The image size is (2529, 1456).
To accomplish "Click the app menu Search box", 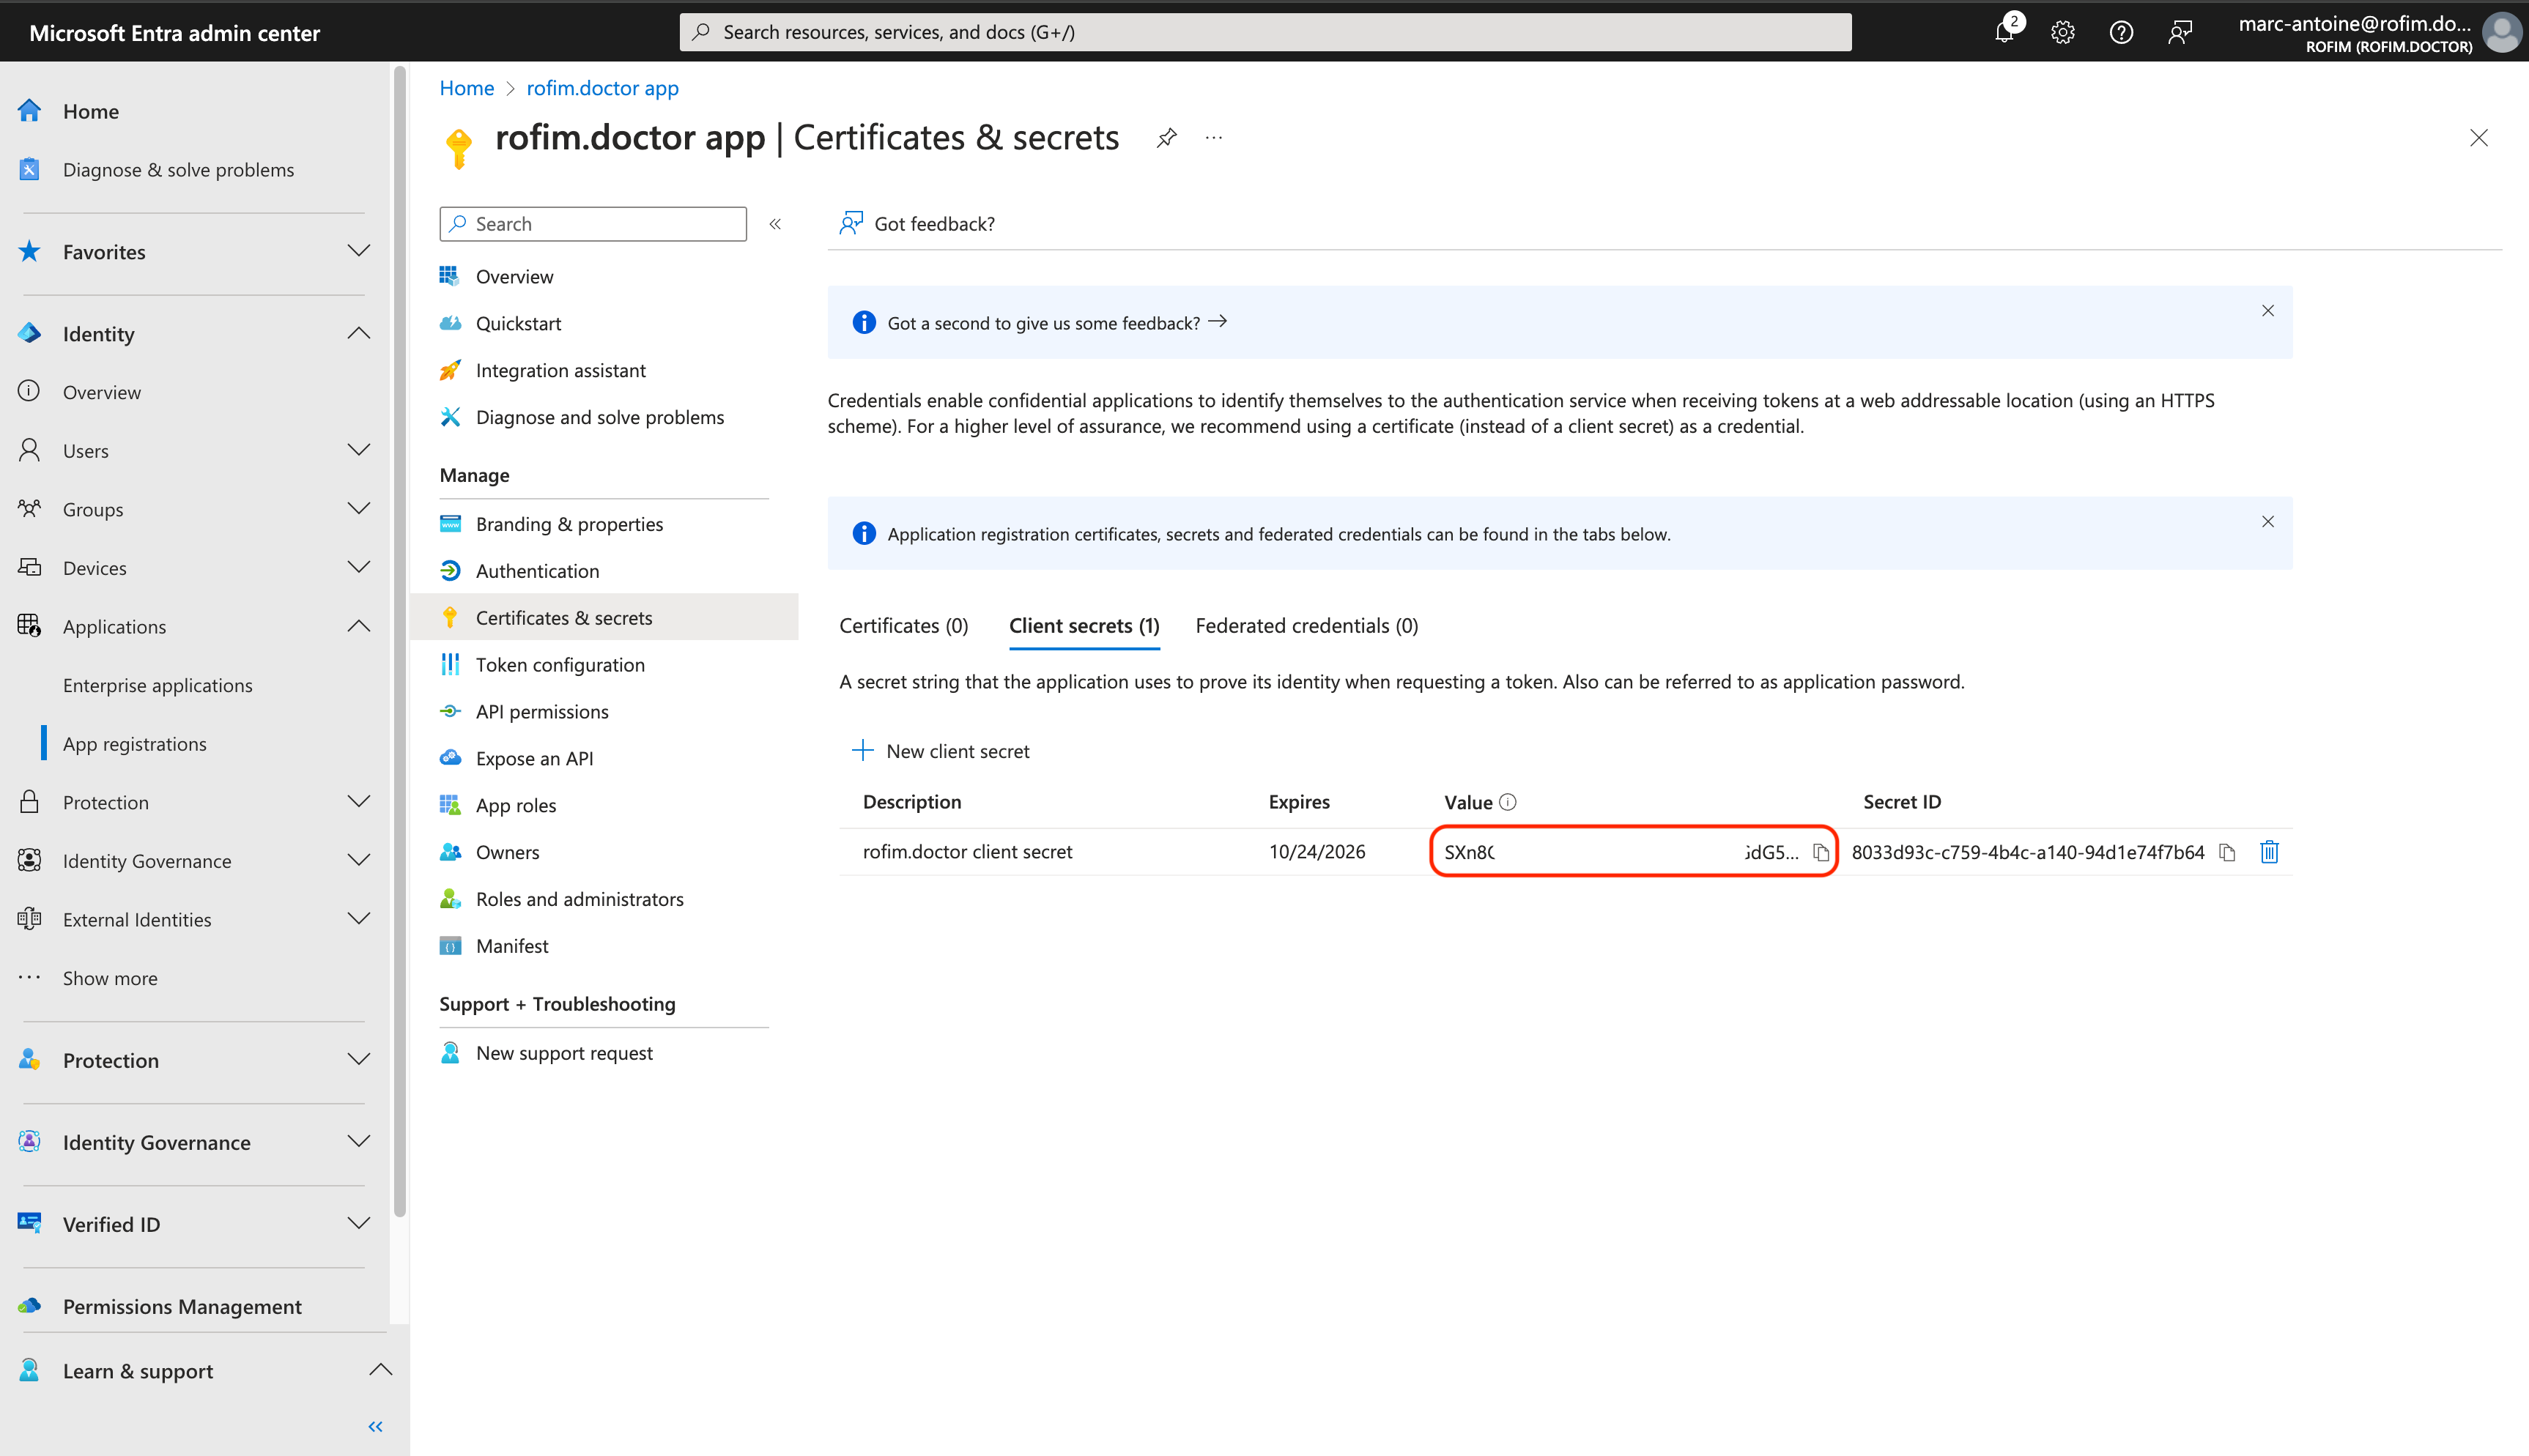I will [x=594, y=224].
